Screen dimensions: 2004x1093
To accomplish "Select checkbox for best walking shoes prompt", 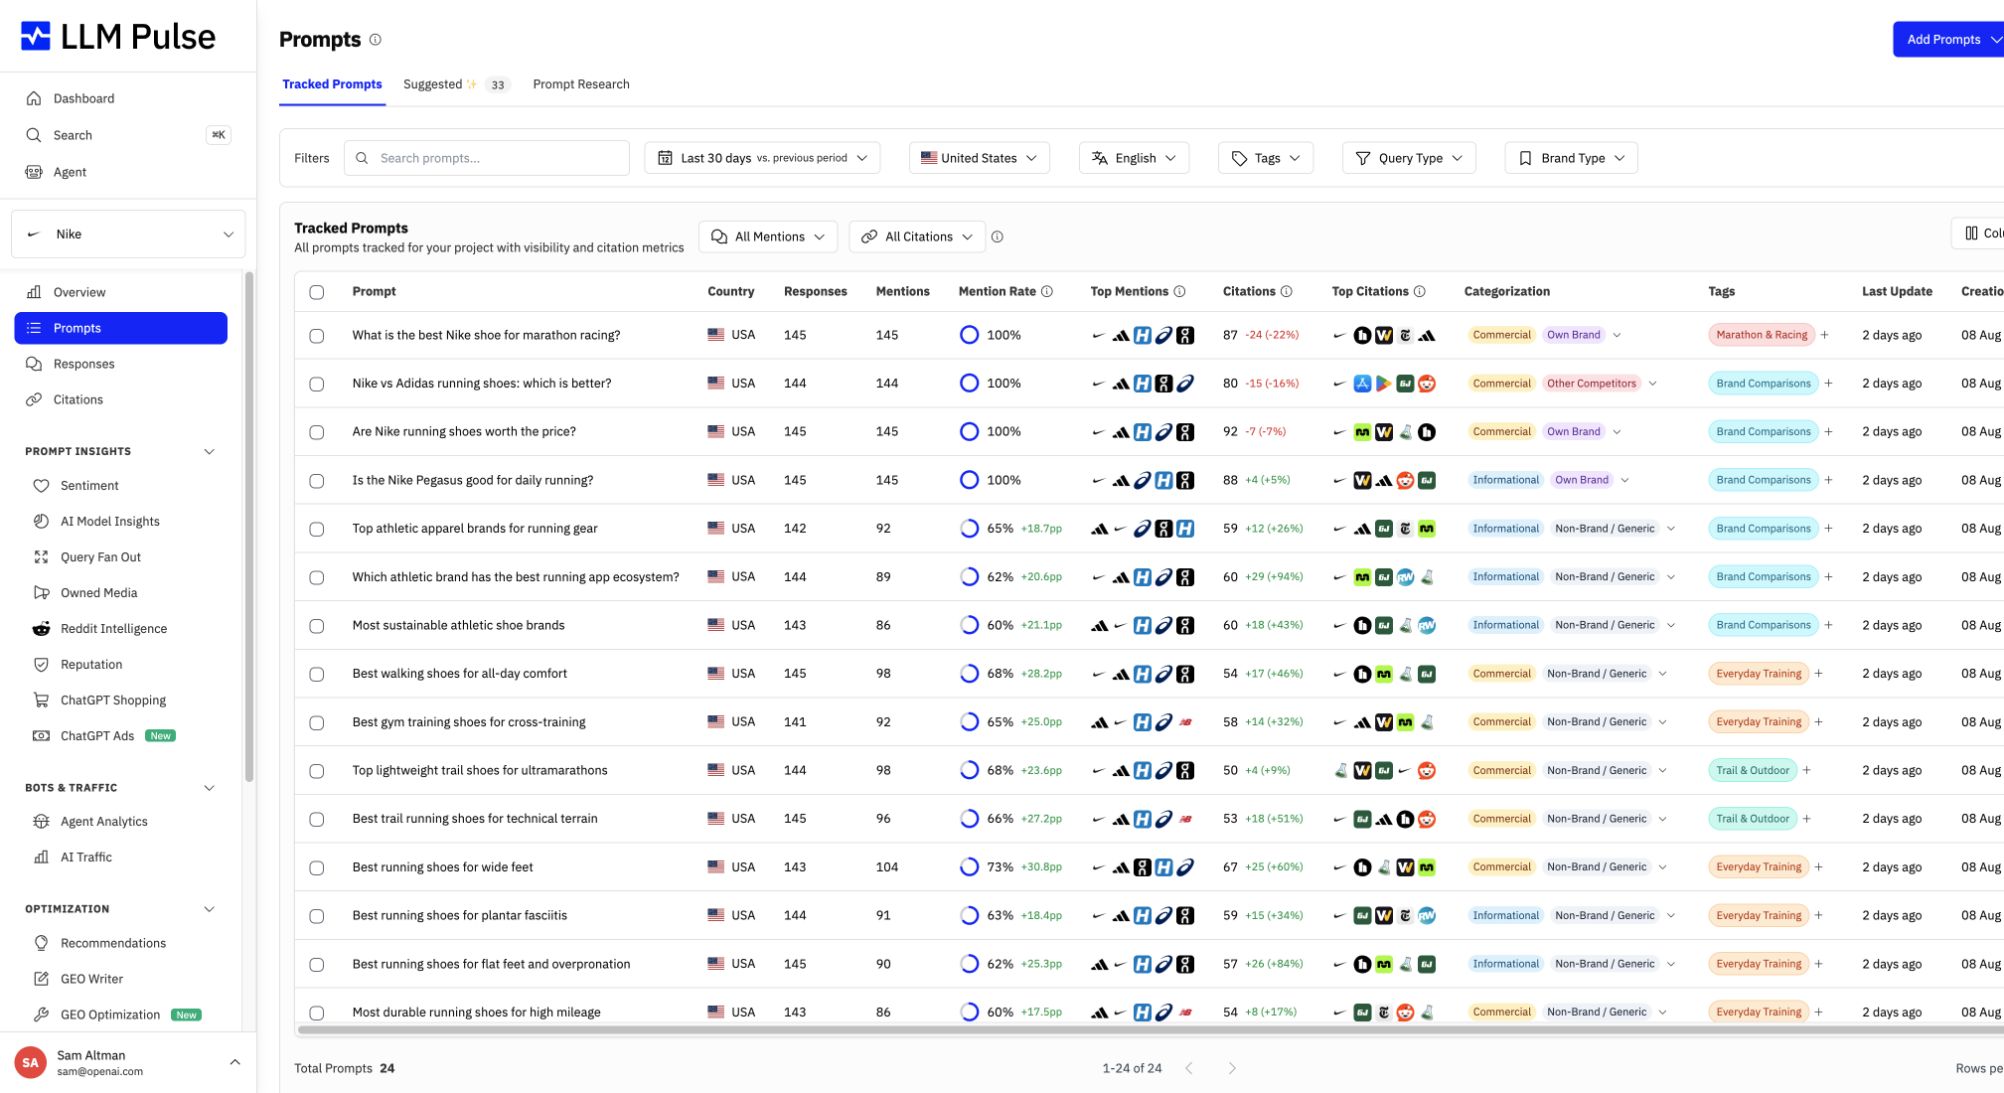I will tap(317, 674).
